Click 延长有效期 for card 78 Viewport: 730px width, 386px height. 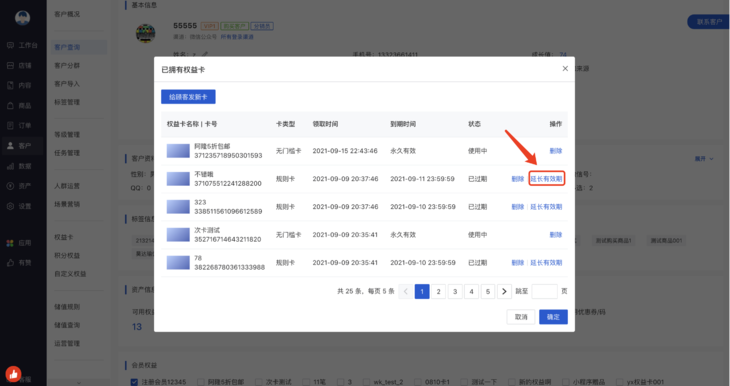547,263
